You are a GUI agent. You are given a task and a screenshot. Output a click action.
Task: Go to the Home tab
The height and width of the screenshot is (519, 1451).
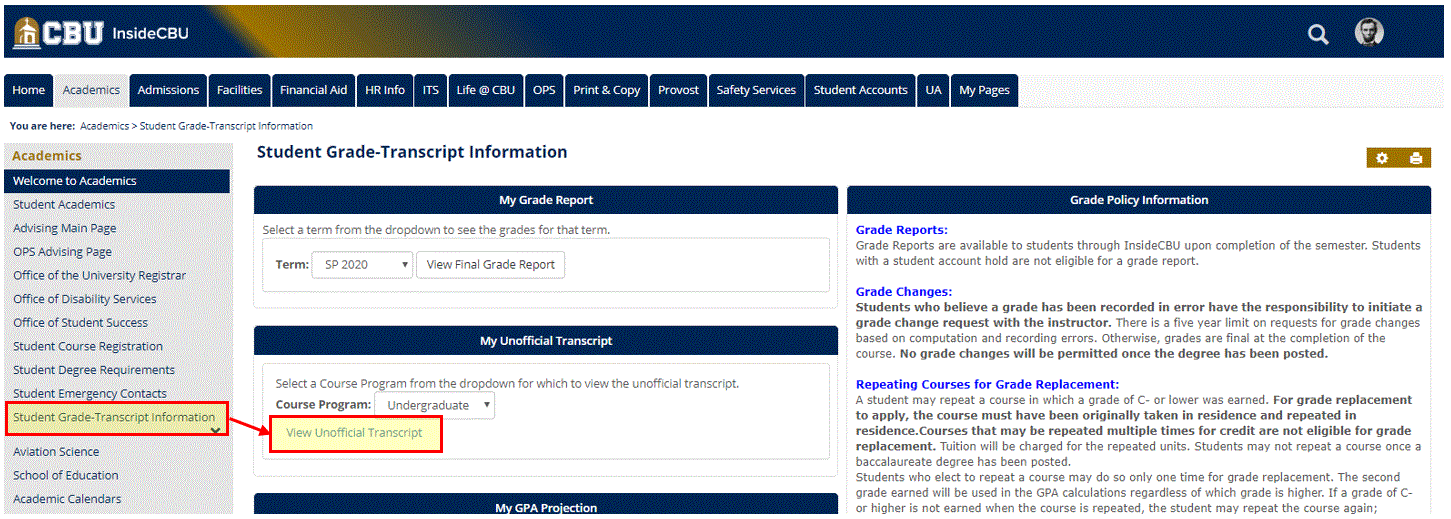point(29,90)
